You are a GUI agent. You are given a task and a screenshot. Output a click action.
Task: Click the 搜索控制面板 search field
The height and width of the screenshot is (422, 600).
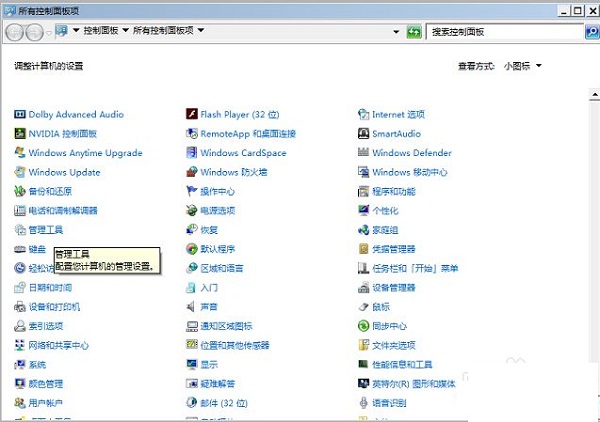coord(505,32)
